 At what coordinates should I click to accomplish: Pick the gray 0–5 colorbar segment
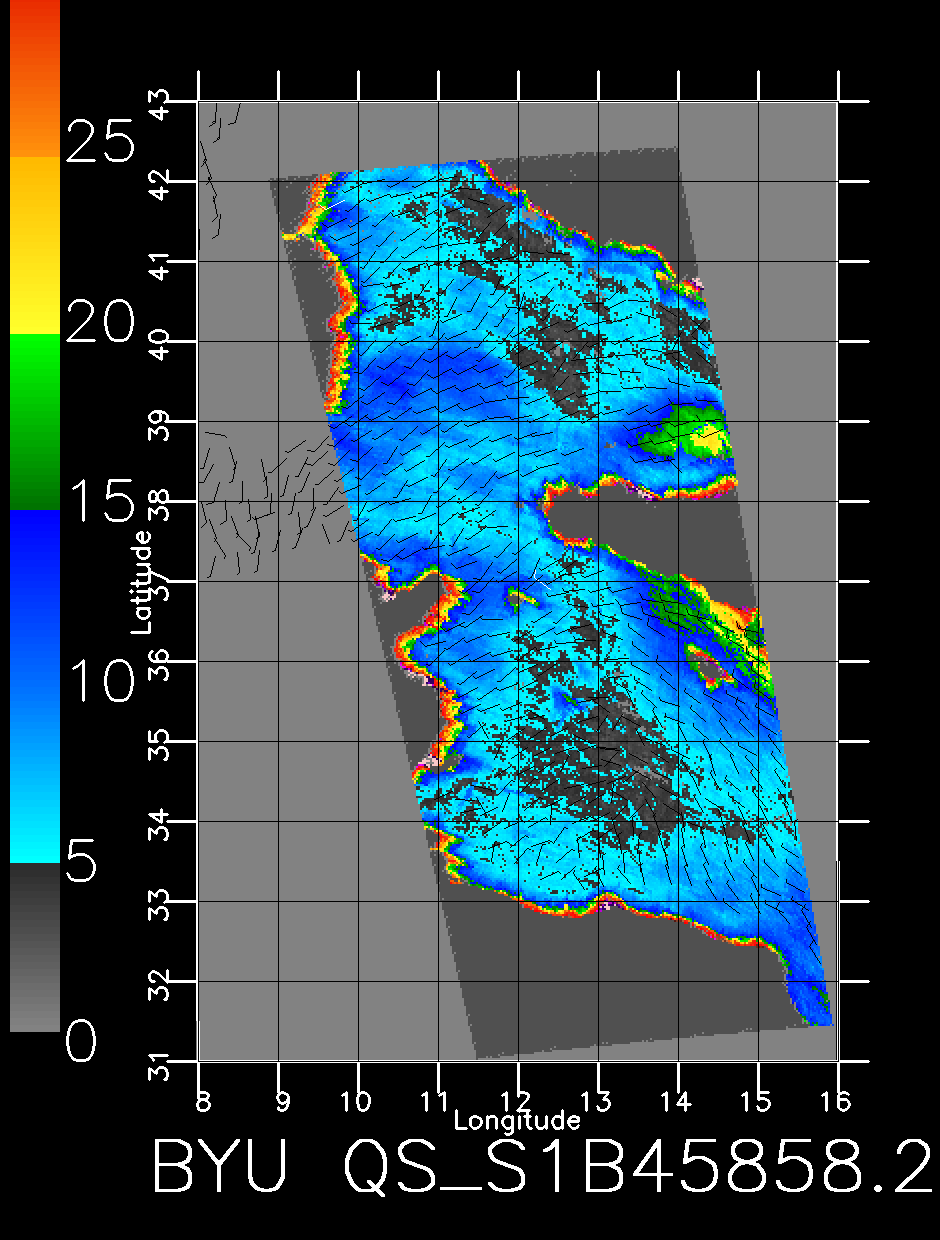coord(35,946)
